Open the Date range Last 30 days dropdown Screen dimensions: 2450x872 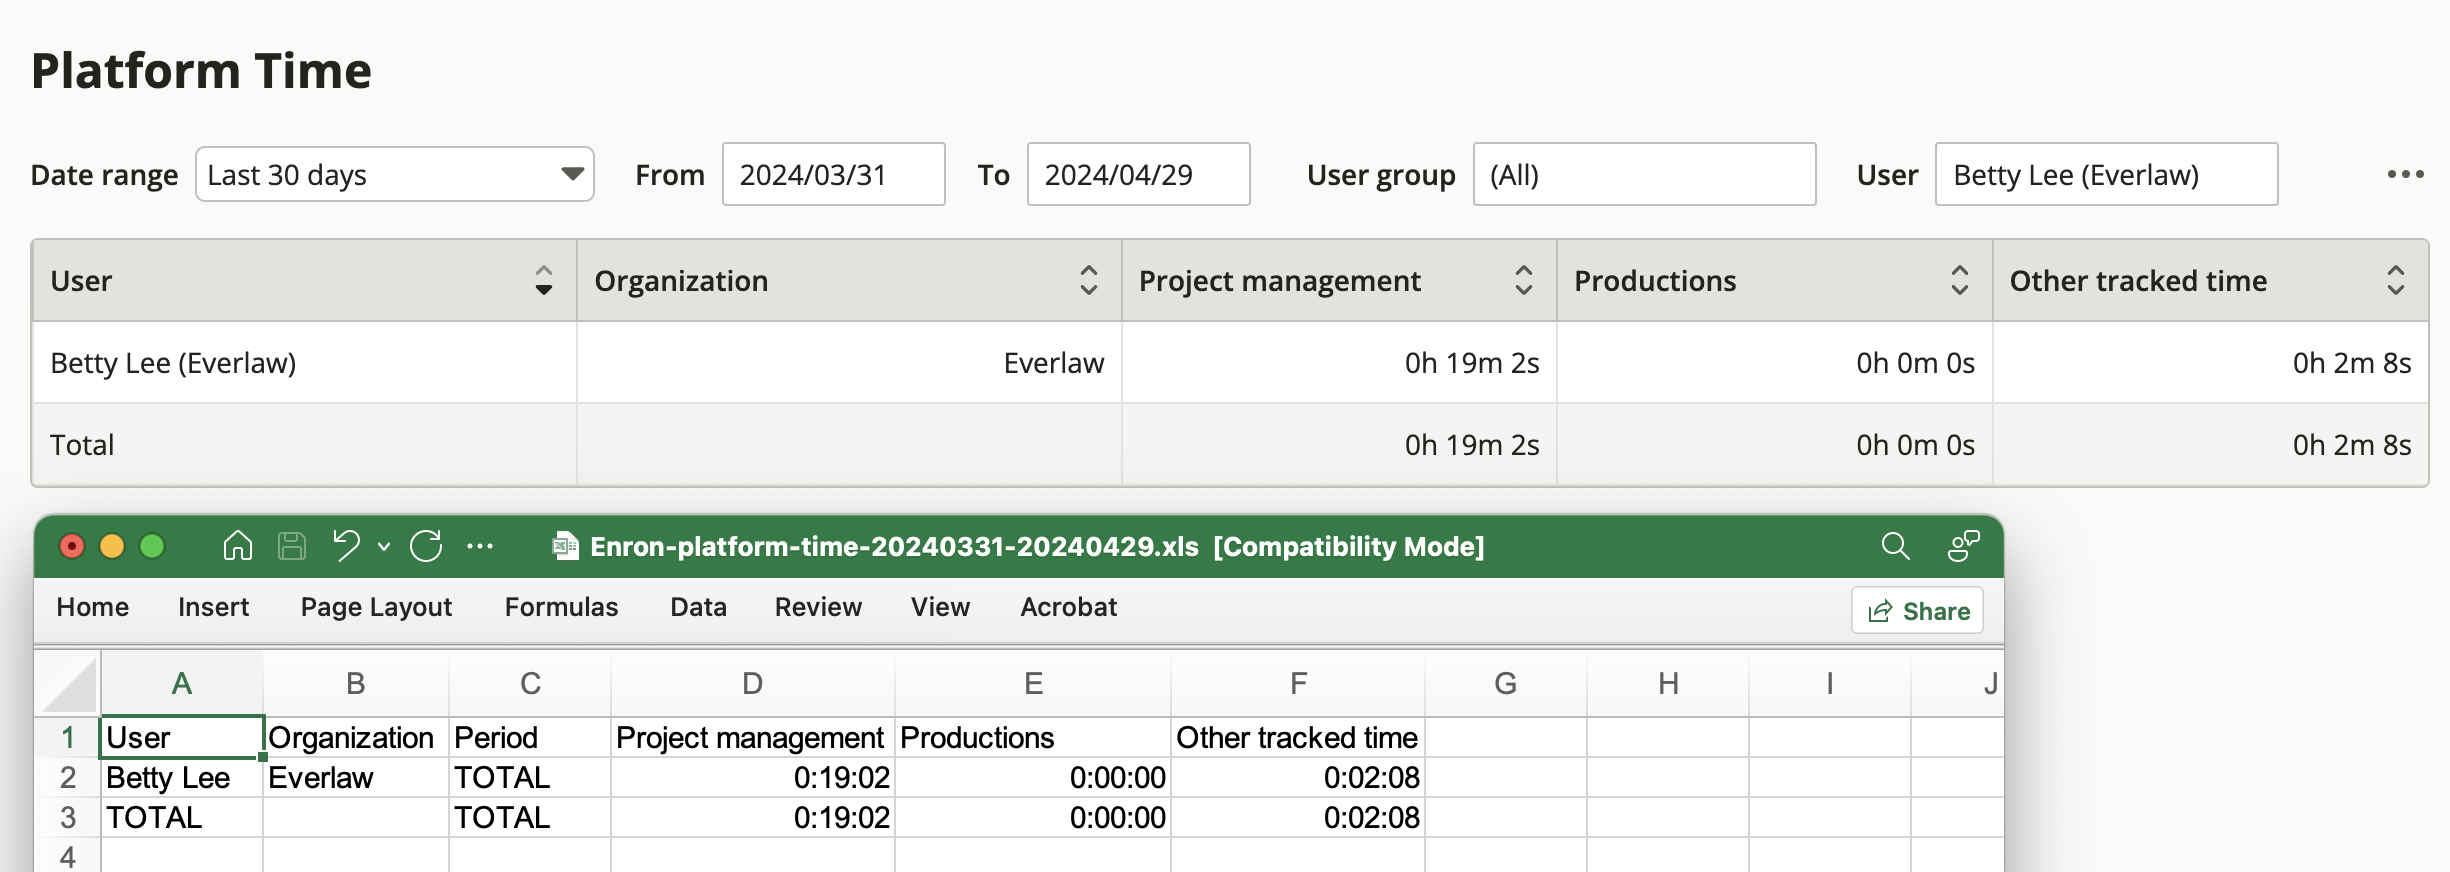pos(395,174)
